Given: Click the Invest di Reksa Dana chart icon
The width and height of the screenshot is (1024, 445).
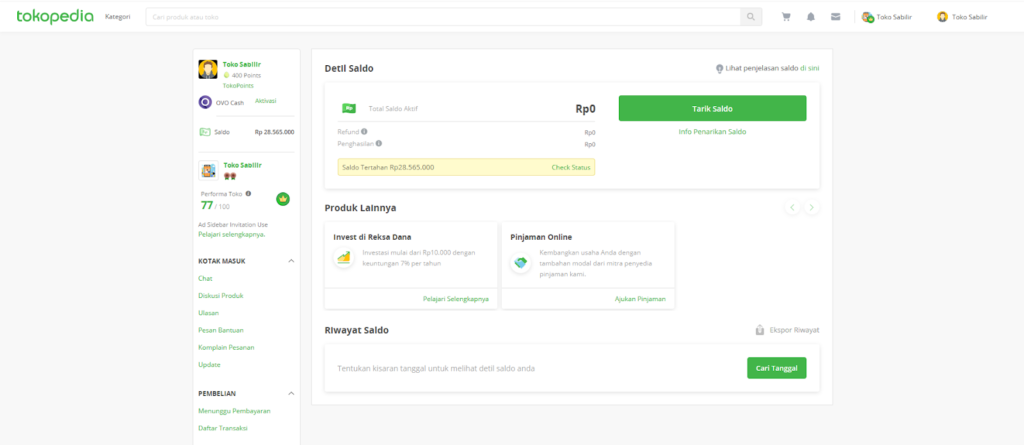Looking at the screenshot, I should pos(344,257).
